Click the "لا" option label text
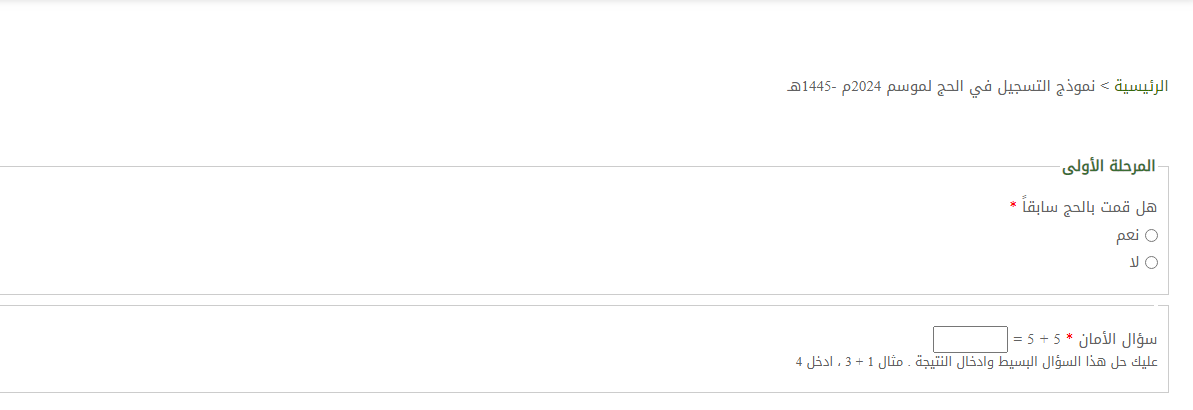The width and height of the screenshot is (1193, 410). tap(1134, 263)
